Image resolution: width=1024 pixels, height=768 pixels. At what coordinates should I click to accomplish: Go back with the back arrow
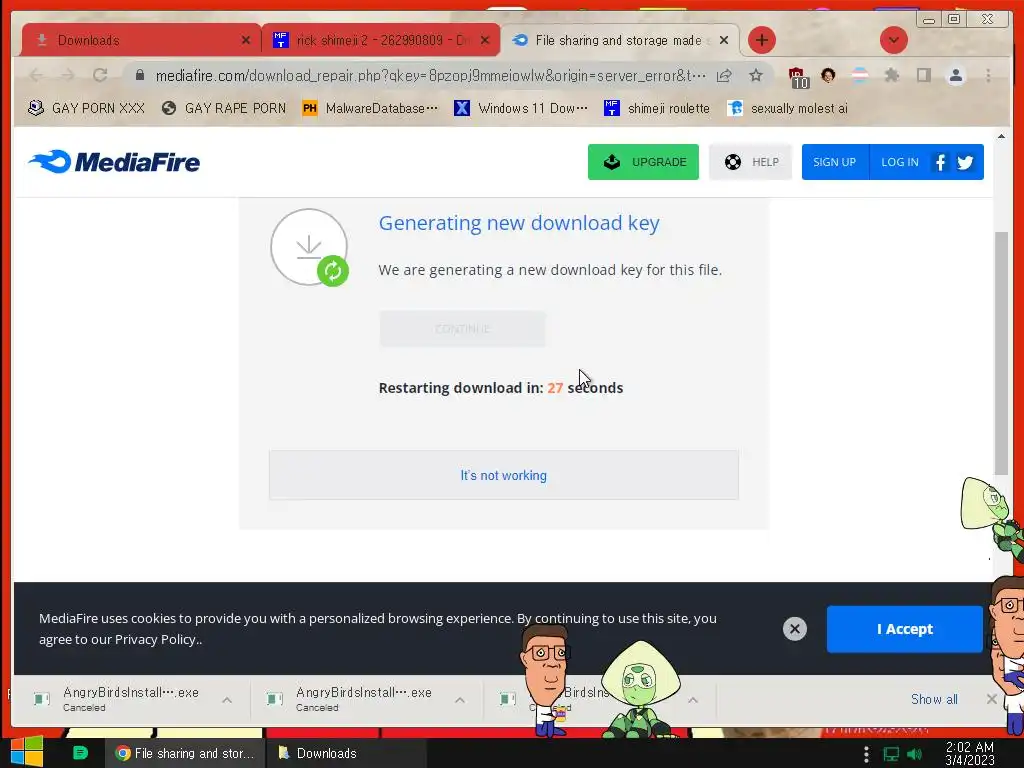pyautogui.click(x=36, y=76)
